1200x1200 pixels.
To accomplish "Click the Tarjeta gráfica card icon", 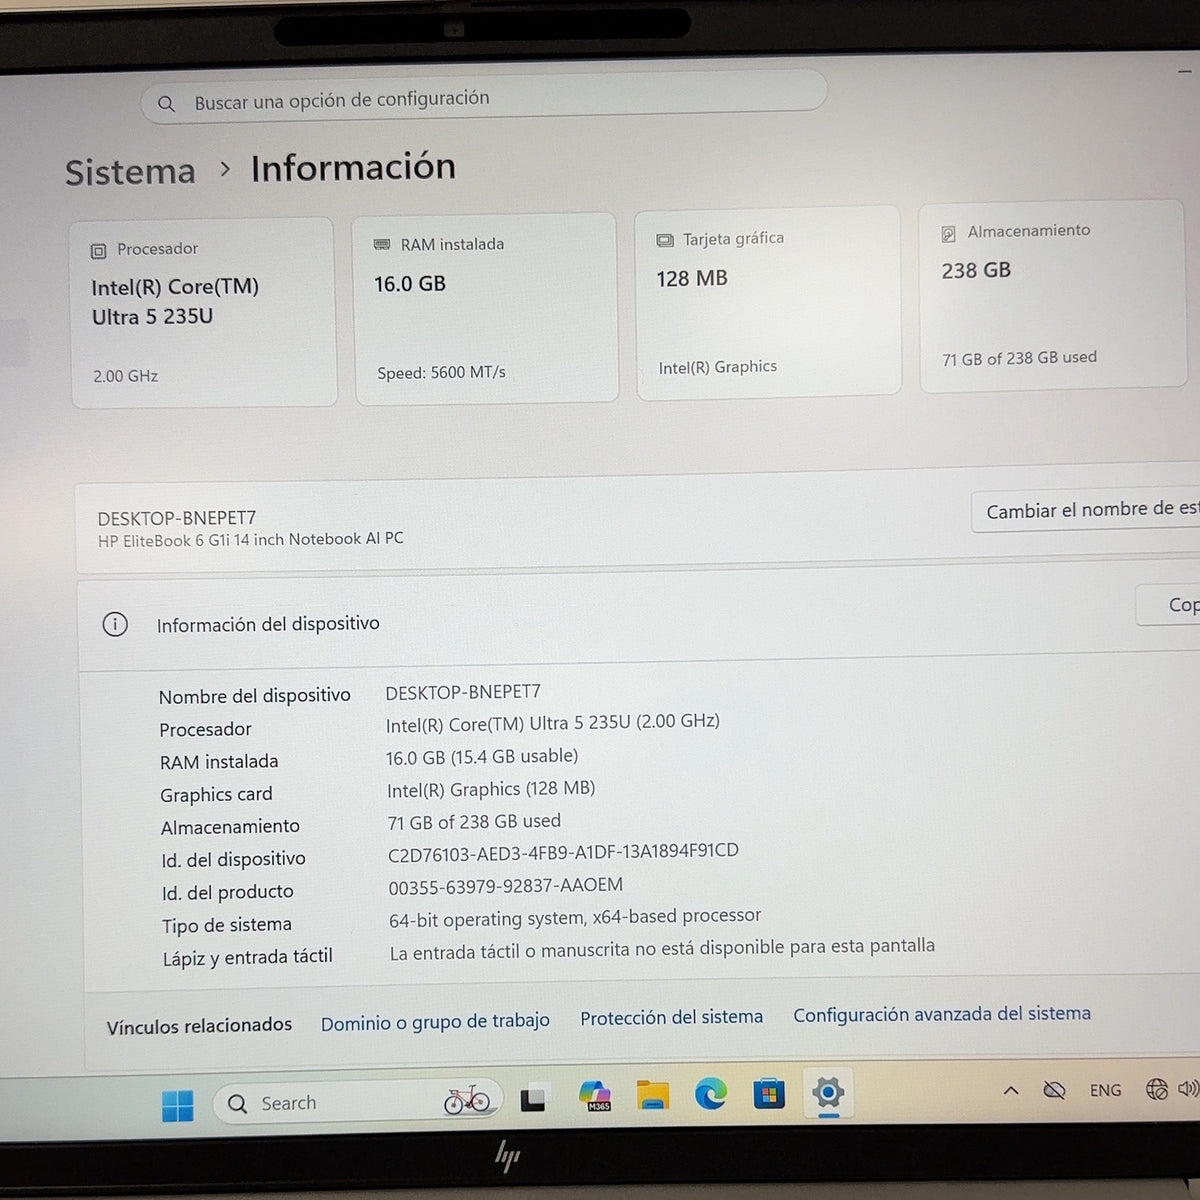I will [665, 240].
